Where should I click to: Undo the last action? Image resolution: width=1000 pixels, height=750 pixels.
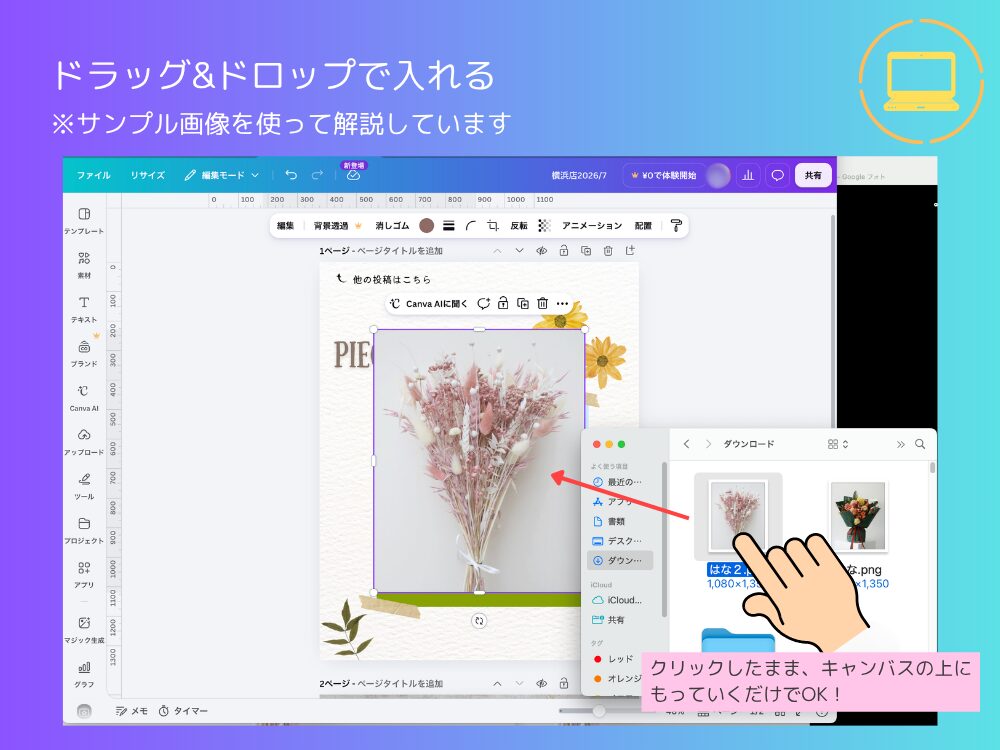pos(291,175)
